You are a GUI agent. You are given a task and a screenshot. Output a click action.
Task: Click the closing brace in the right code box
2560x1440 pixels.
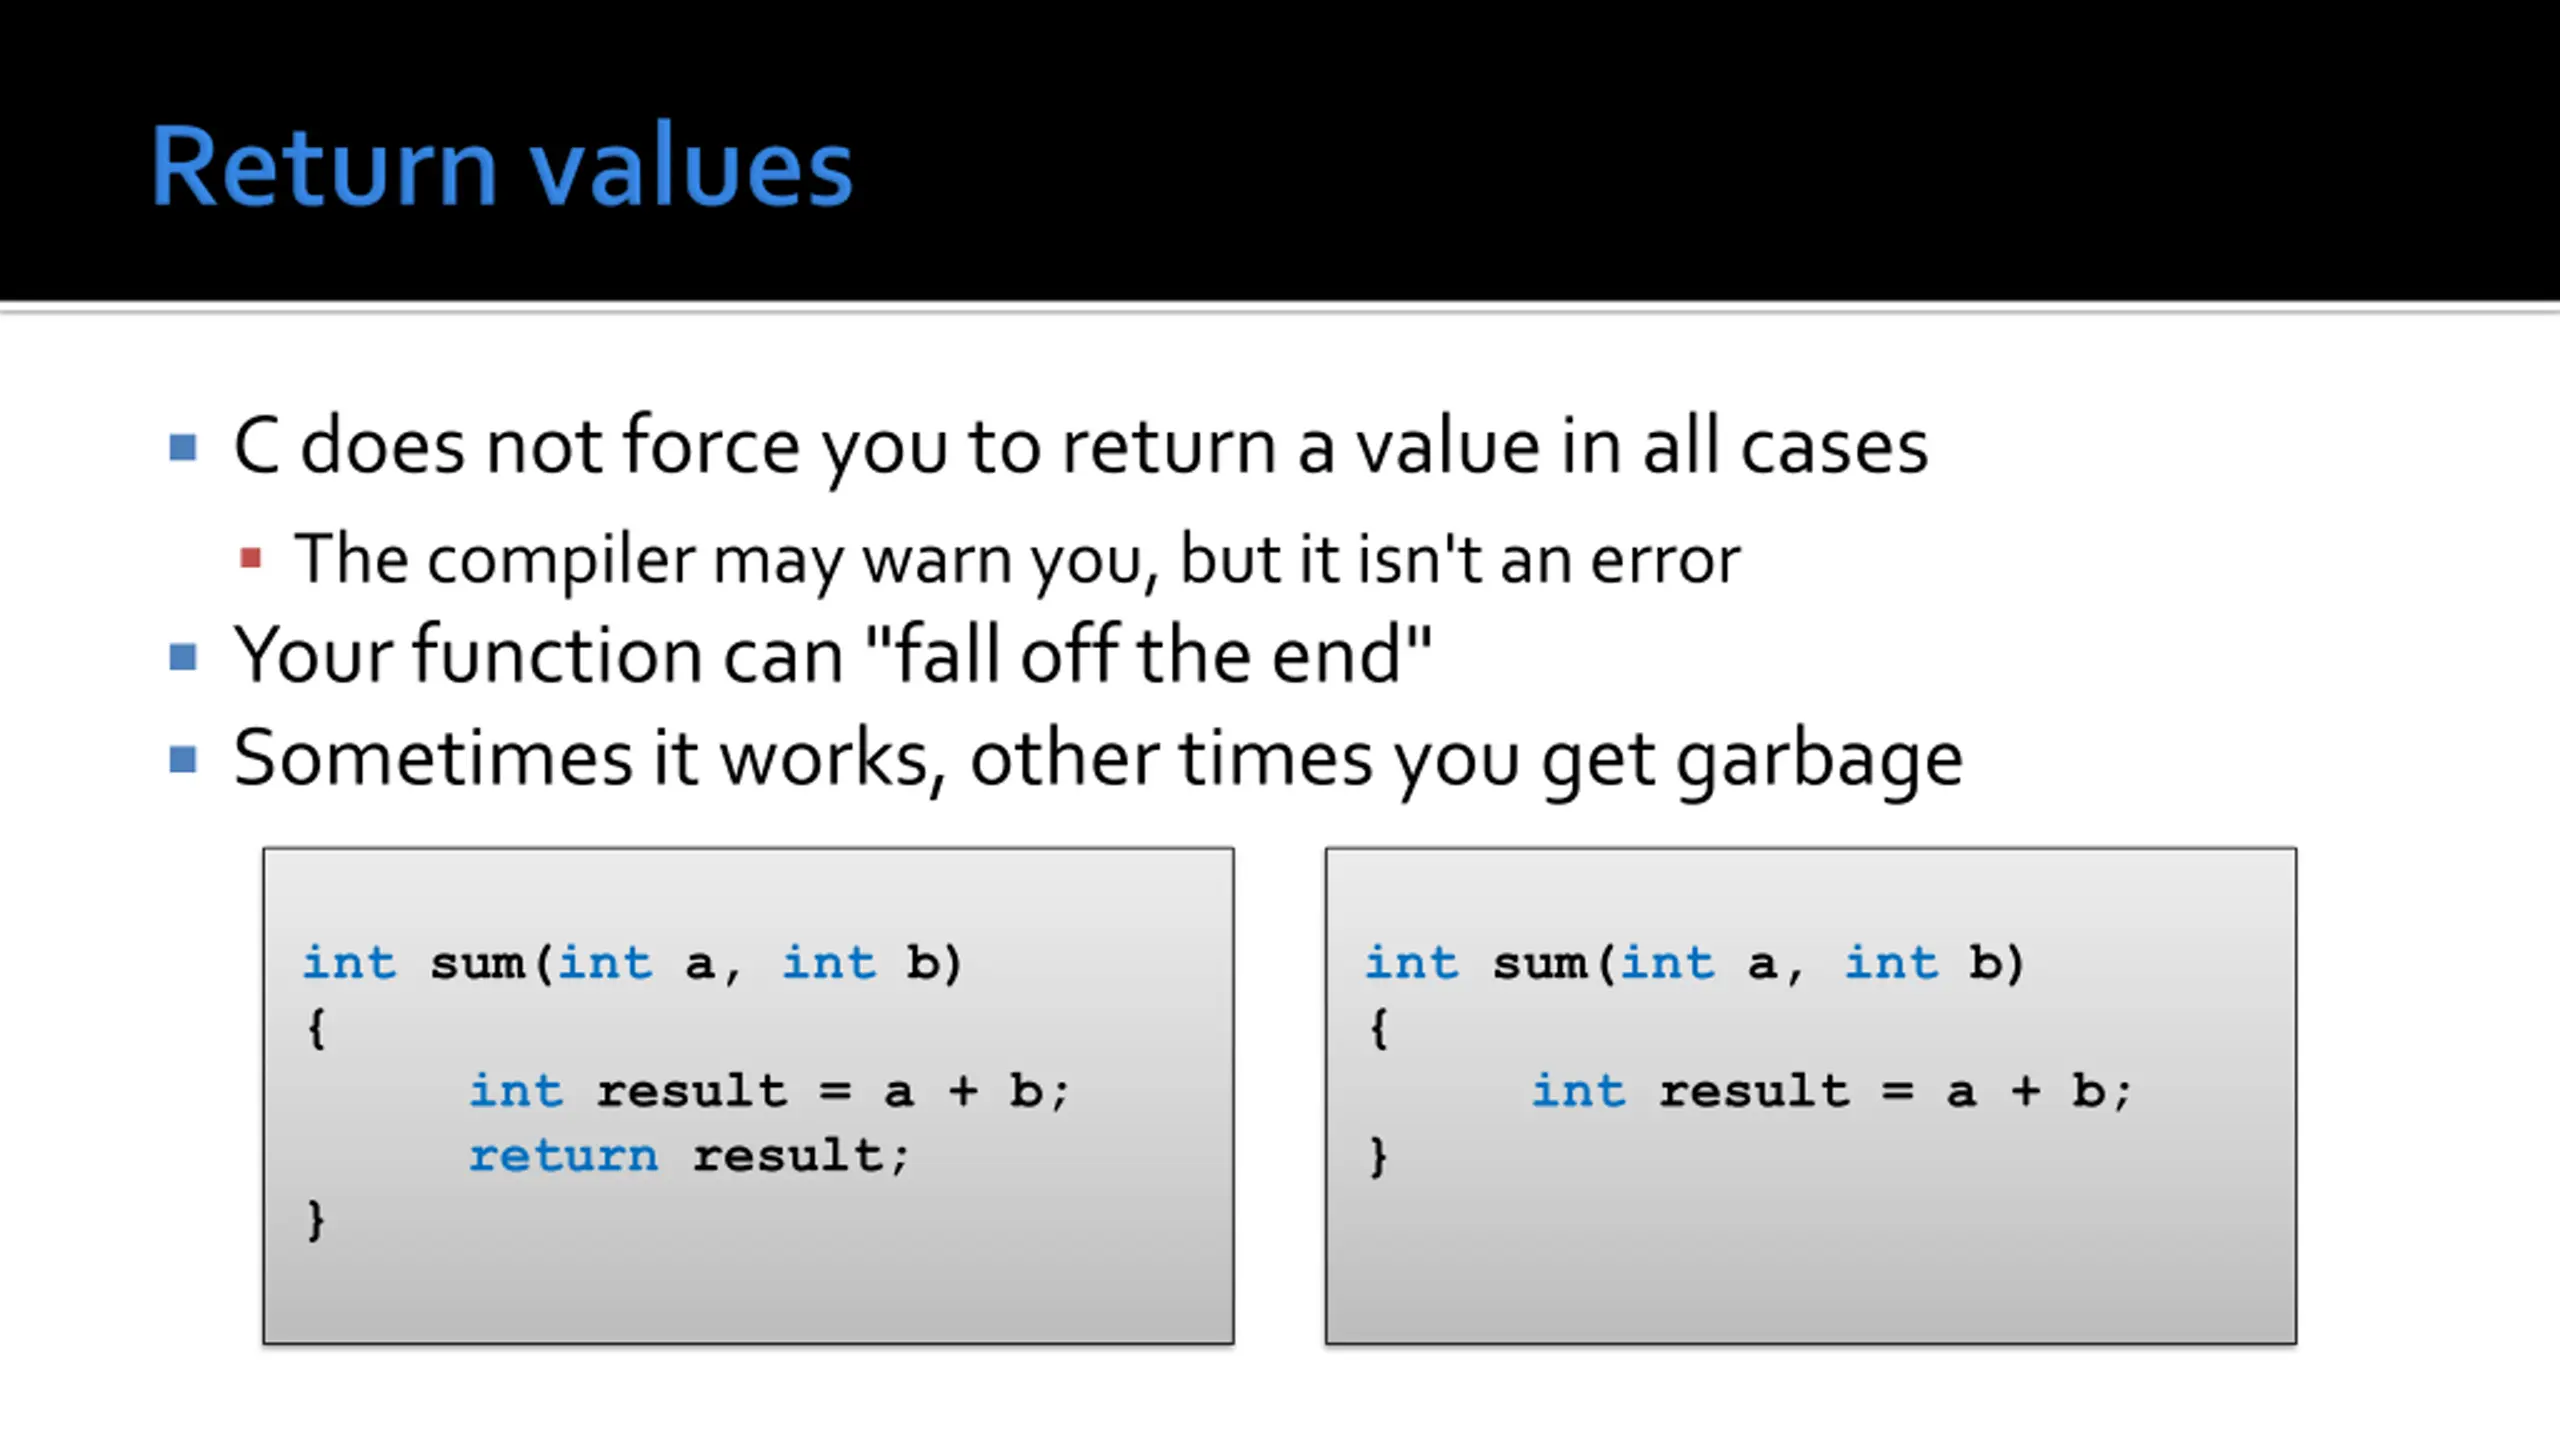1378,1157
